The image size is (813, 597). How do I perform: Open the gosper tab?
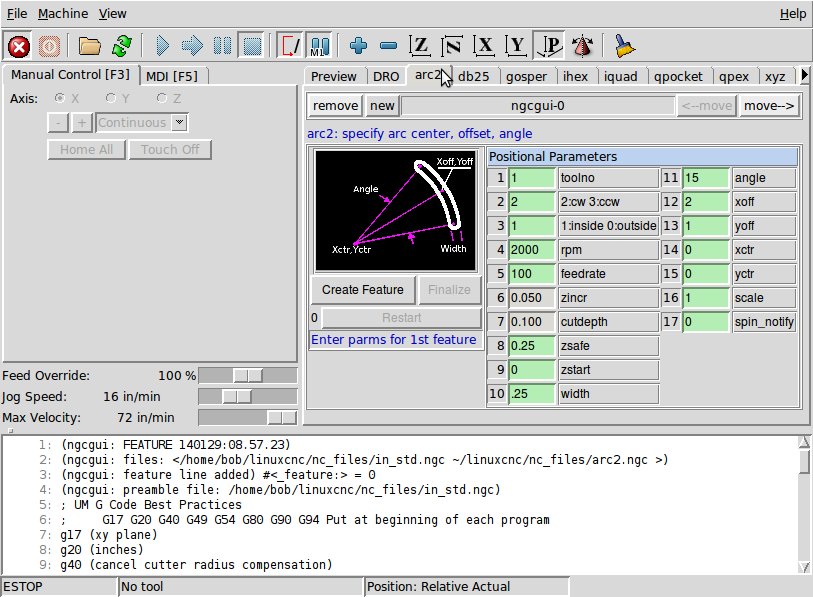pos(526,76)
